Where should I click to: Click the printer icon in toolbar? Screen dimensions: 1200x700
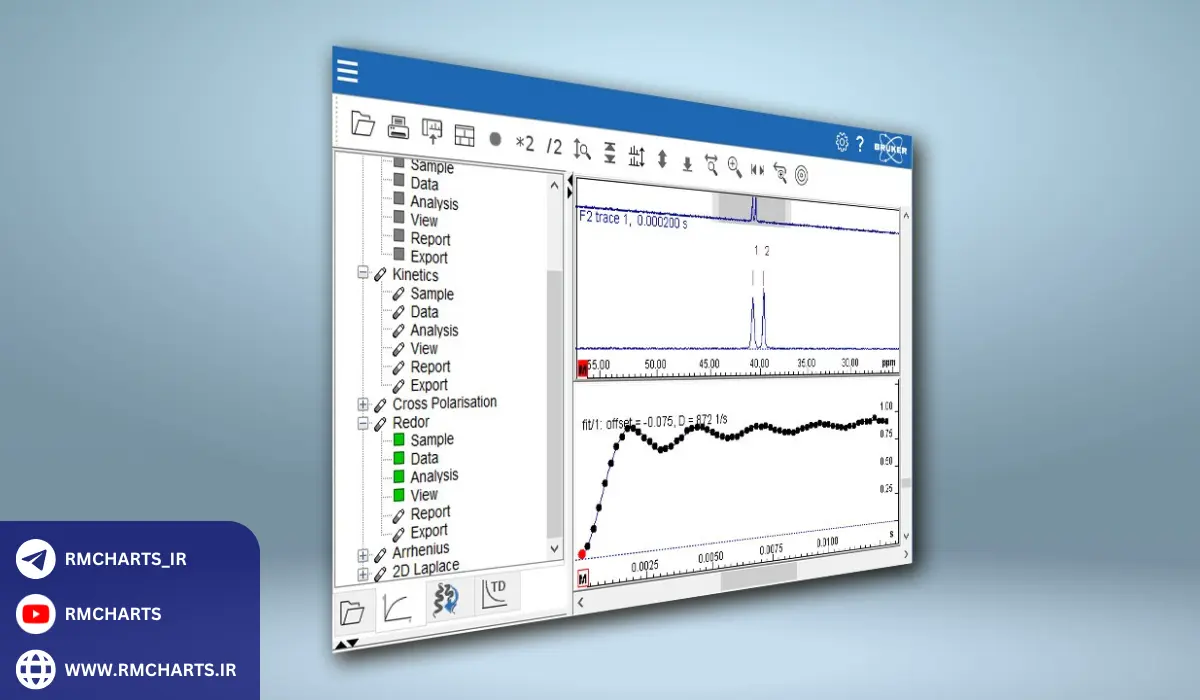(398, 128)
